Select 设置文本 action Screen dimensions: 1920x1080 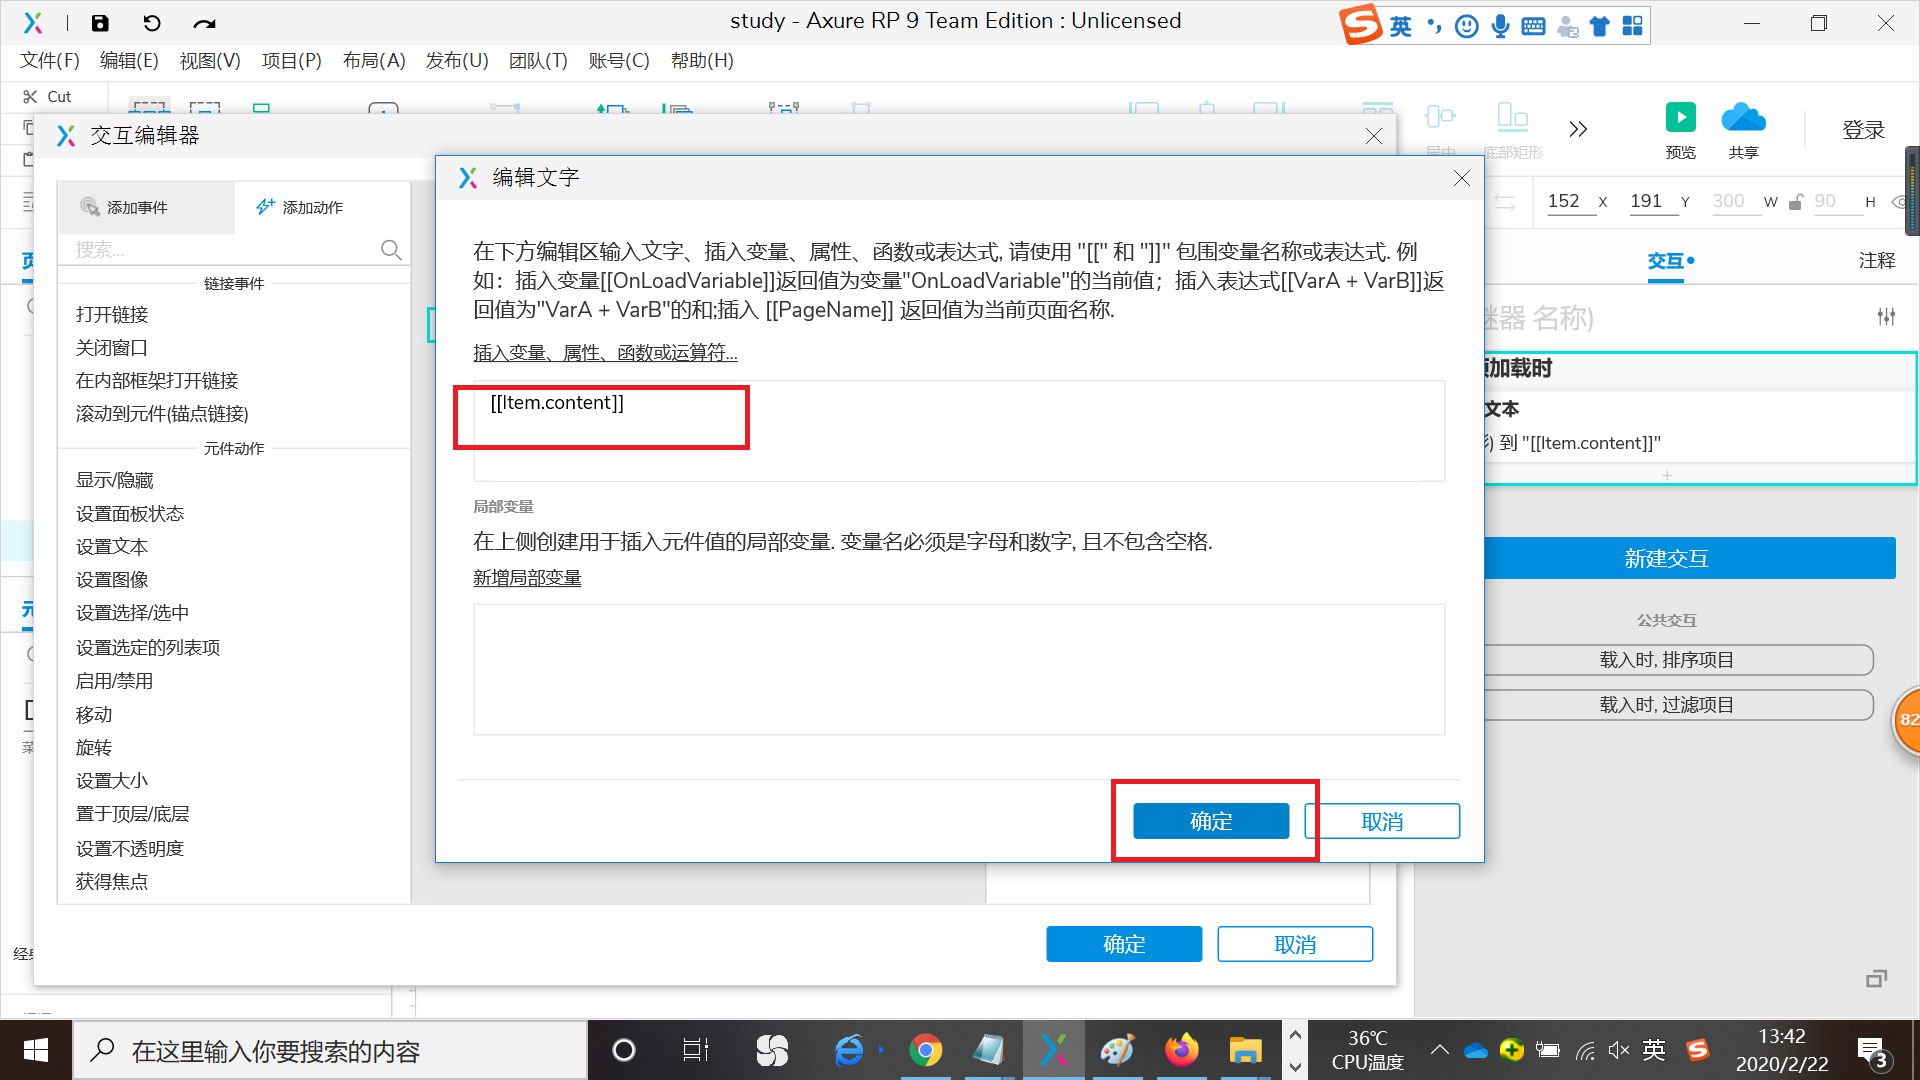click(x=112, y=547)
